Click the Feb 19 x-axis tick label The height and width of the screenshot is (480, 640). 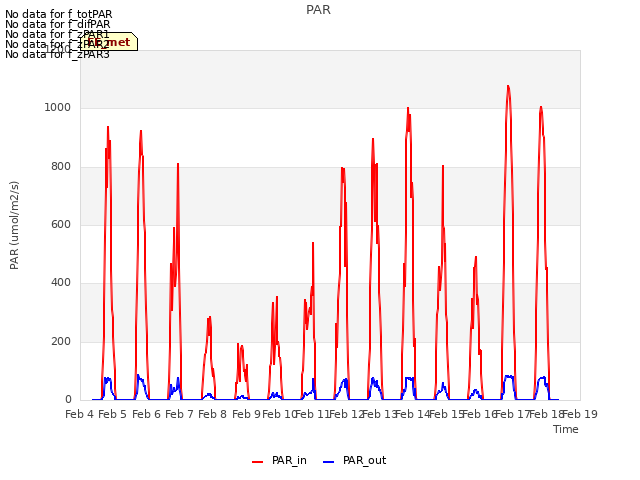pos(580,414)
